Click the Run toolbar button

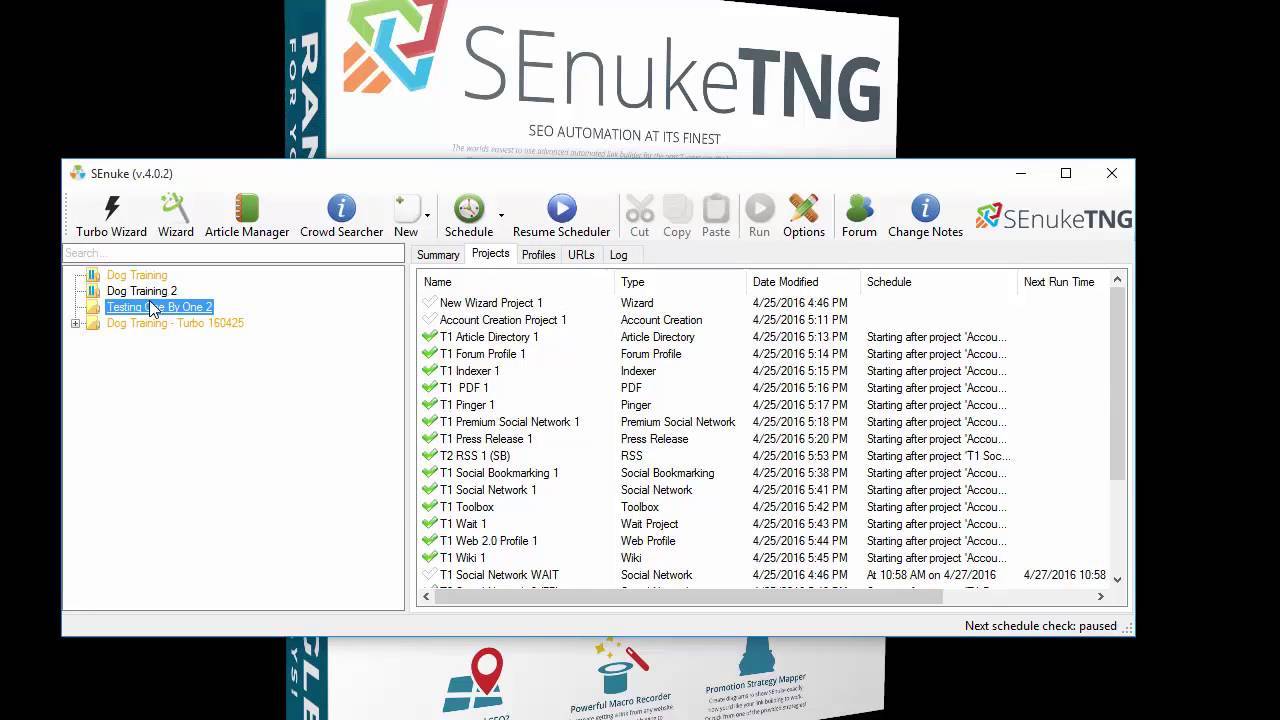tap(759, 216)
